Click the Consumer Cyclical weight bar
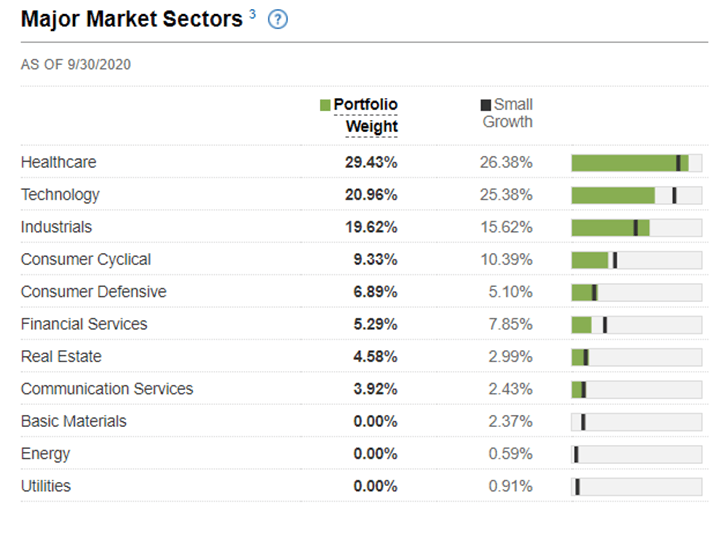 click(x=590, y=260)
